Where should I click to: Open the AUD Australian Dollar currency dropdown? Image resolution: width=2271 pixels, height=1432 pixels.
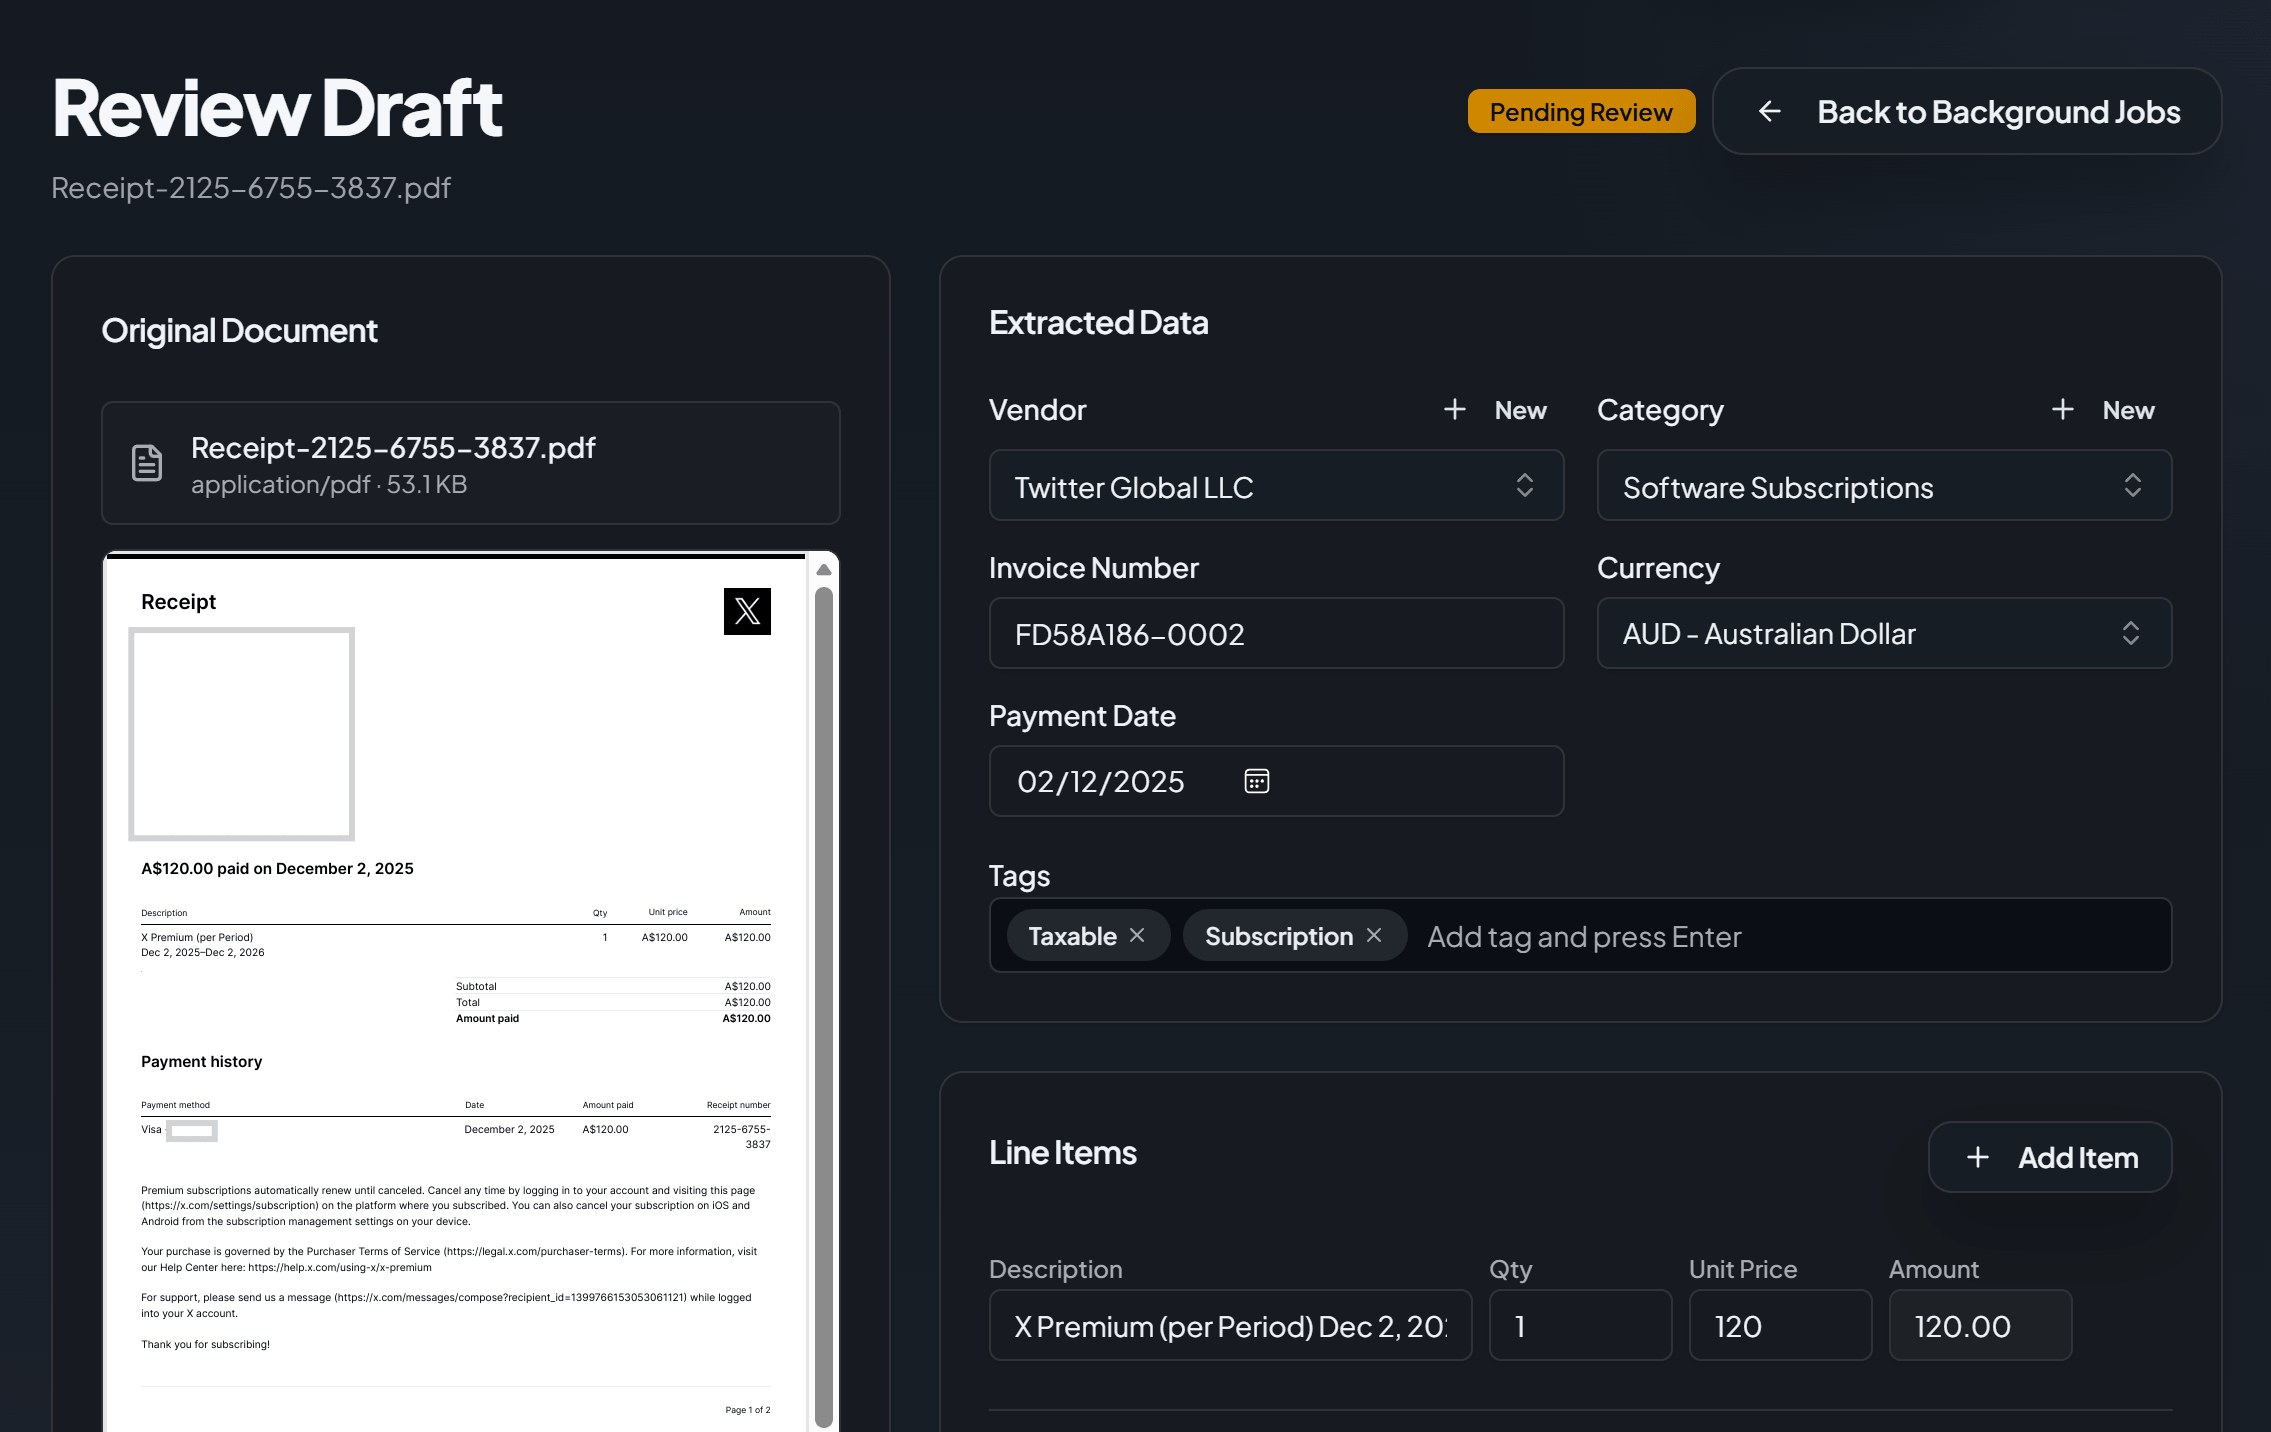1884,633
